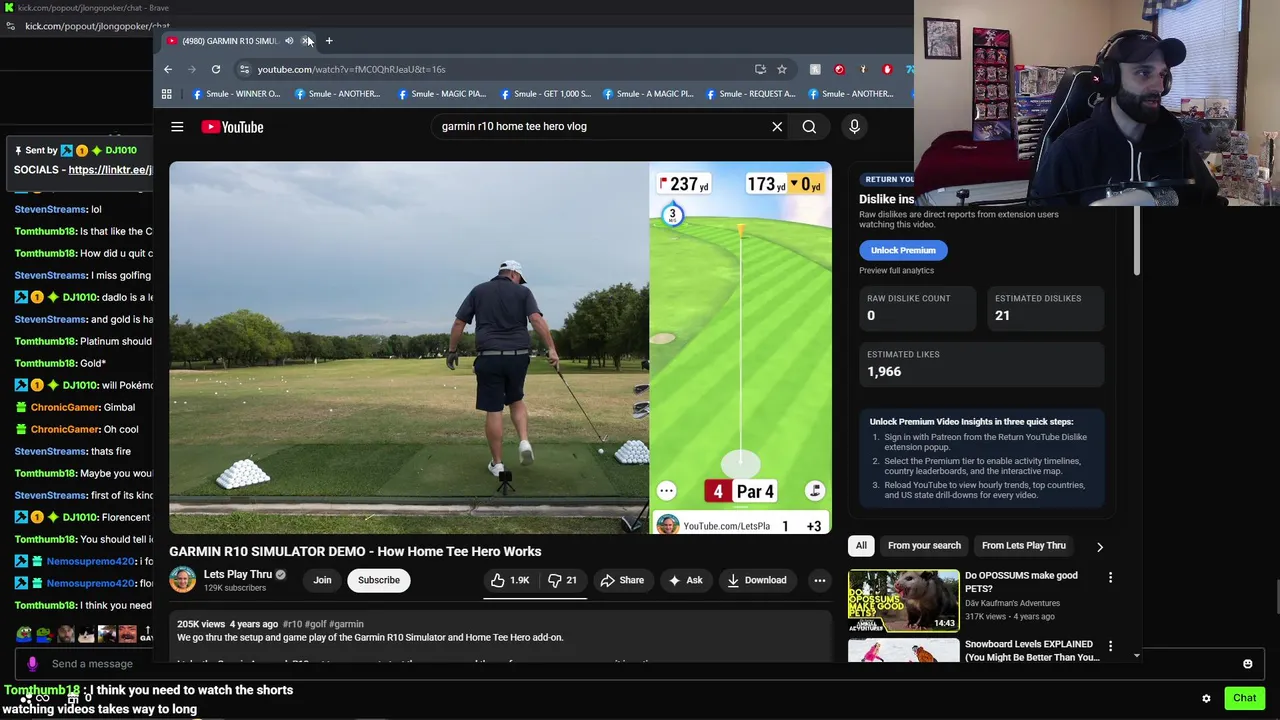1280x720 pixels.
Task: Reload the YouTube page
Action: coord(216,69)
